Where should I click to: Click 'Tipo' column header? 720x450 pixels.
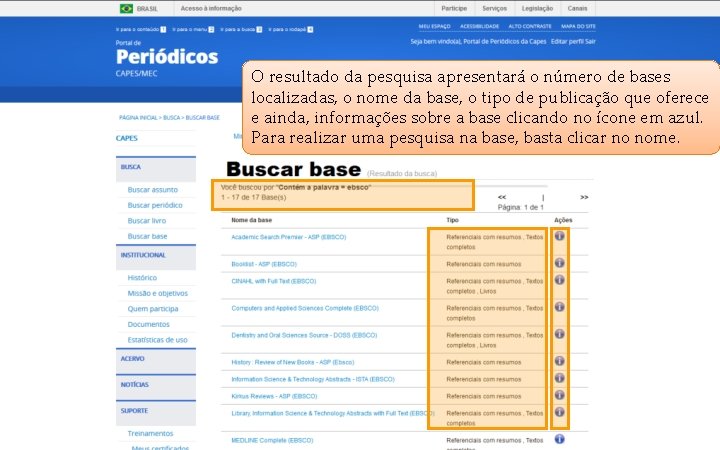pos(452,220)
